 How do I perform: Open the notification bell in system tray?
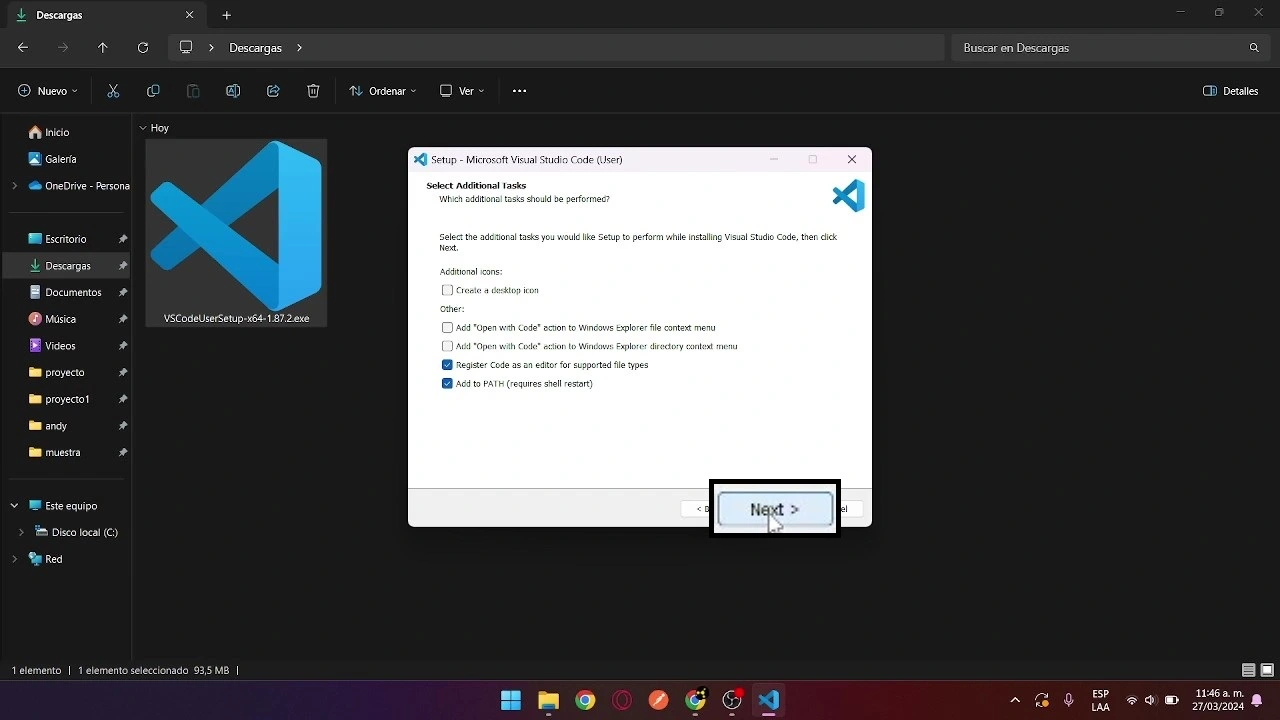coord(1257,700)
